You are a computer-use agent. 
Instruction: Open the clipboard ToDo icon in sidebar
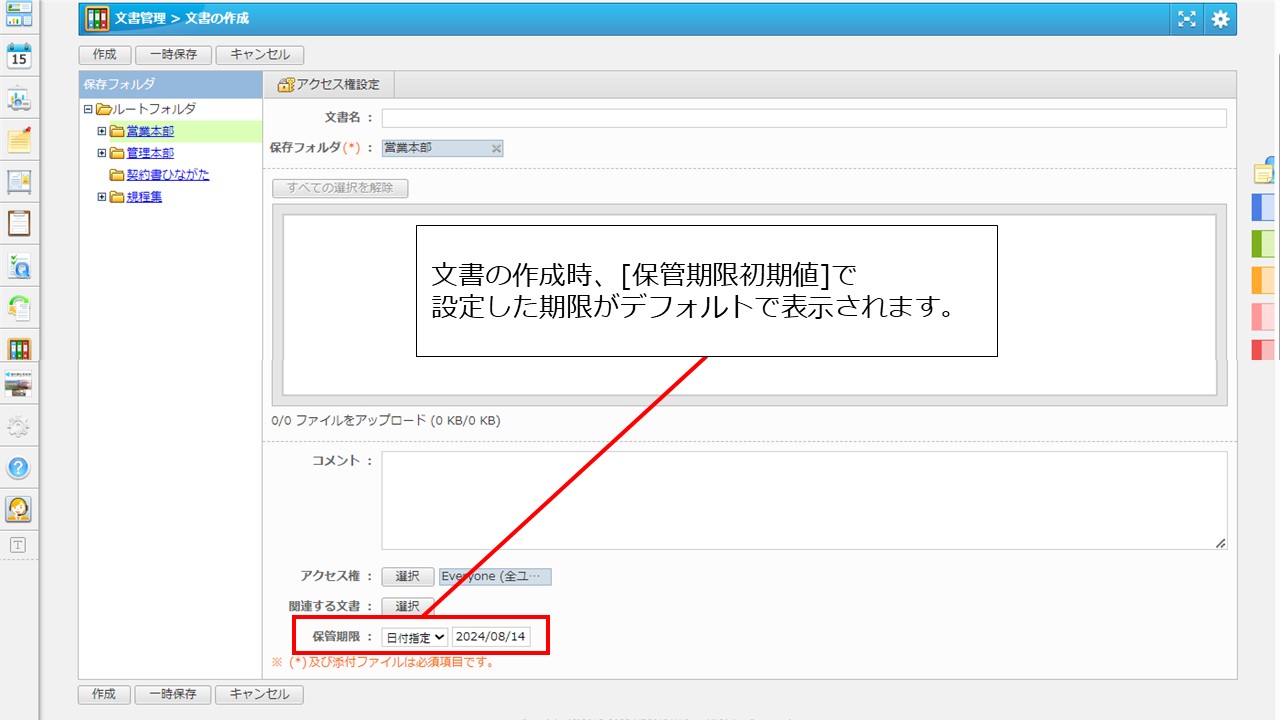(x=18, y=223)
